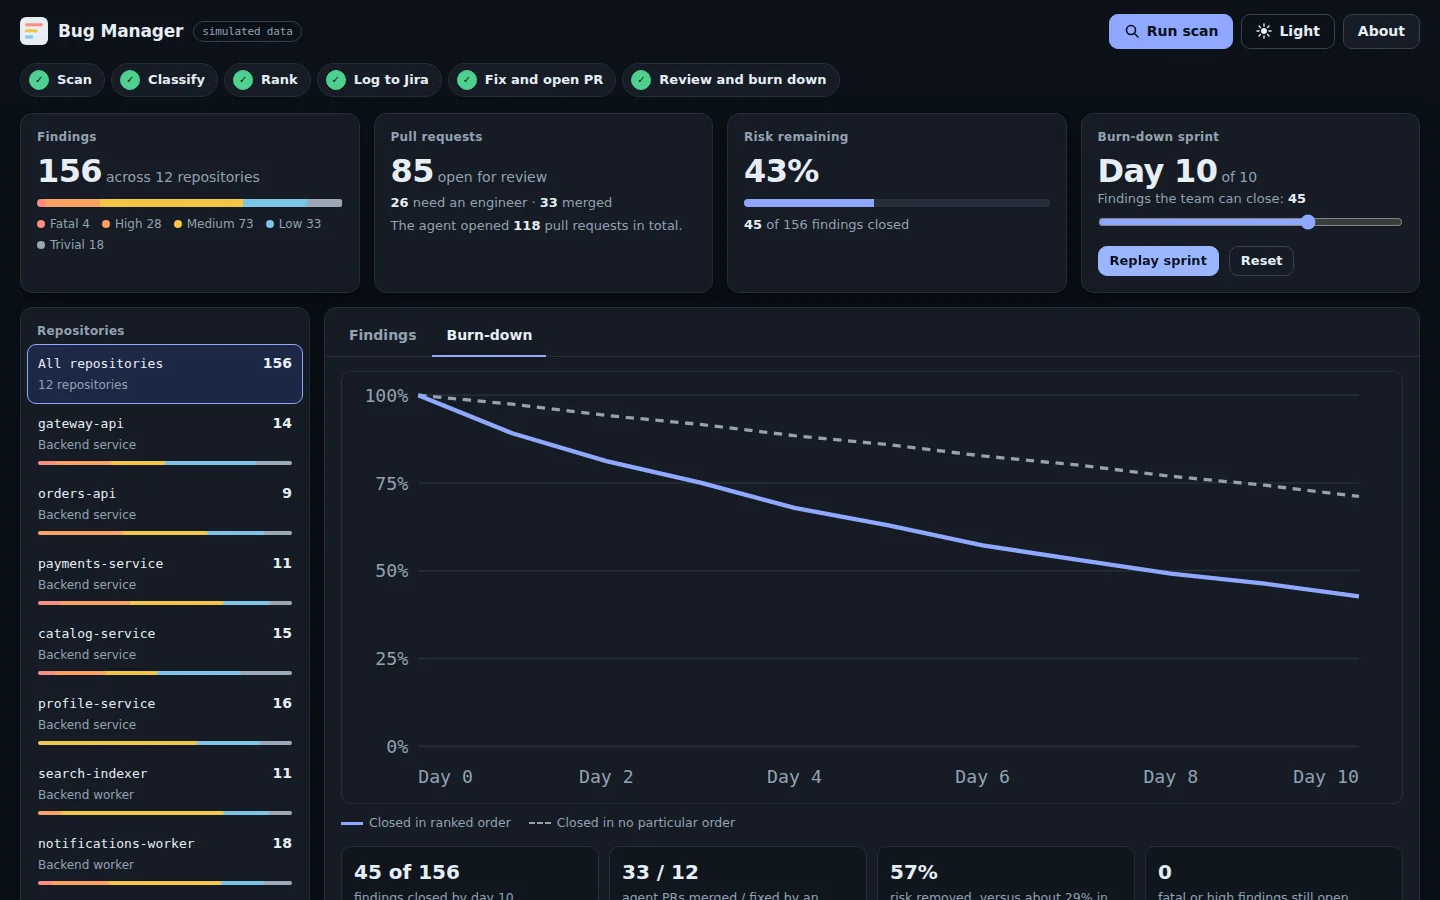Select the gateway-api repository
The width and height of the screenshot is (1440, 900).
(165, 440)
